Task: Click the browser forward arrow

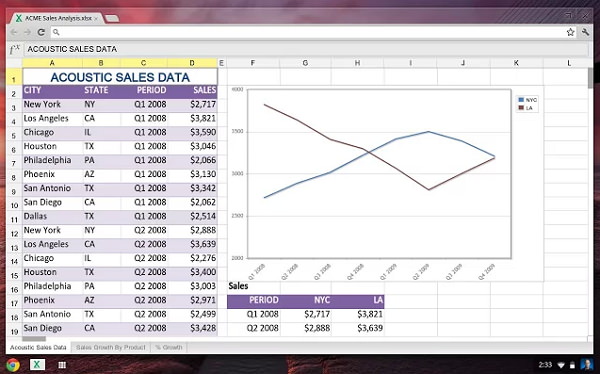Action: click(x=27, y=32)
